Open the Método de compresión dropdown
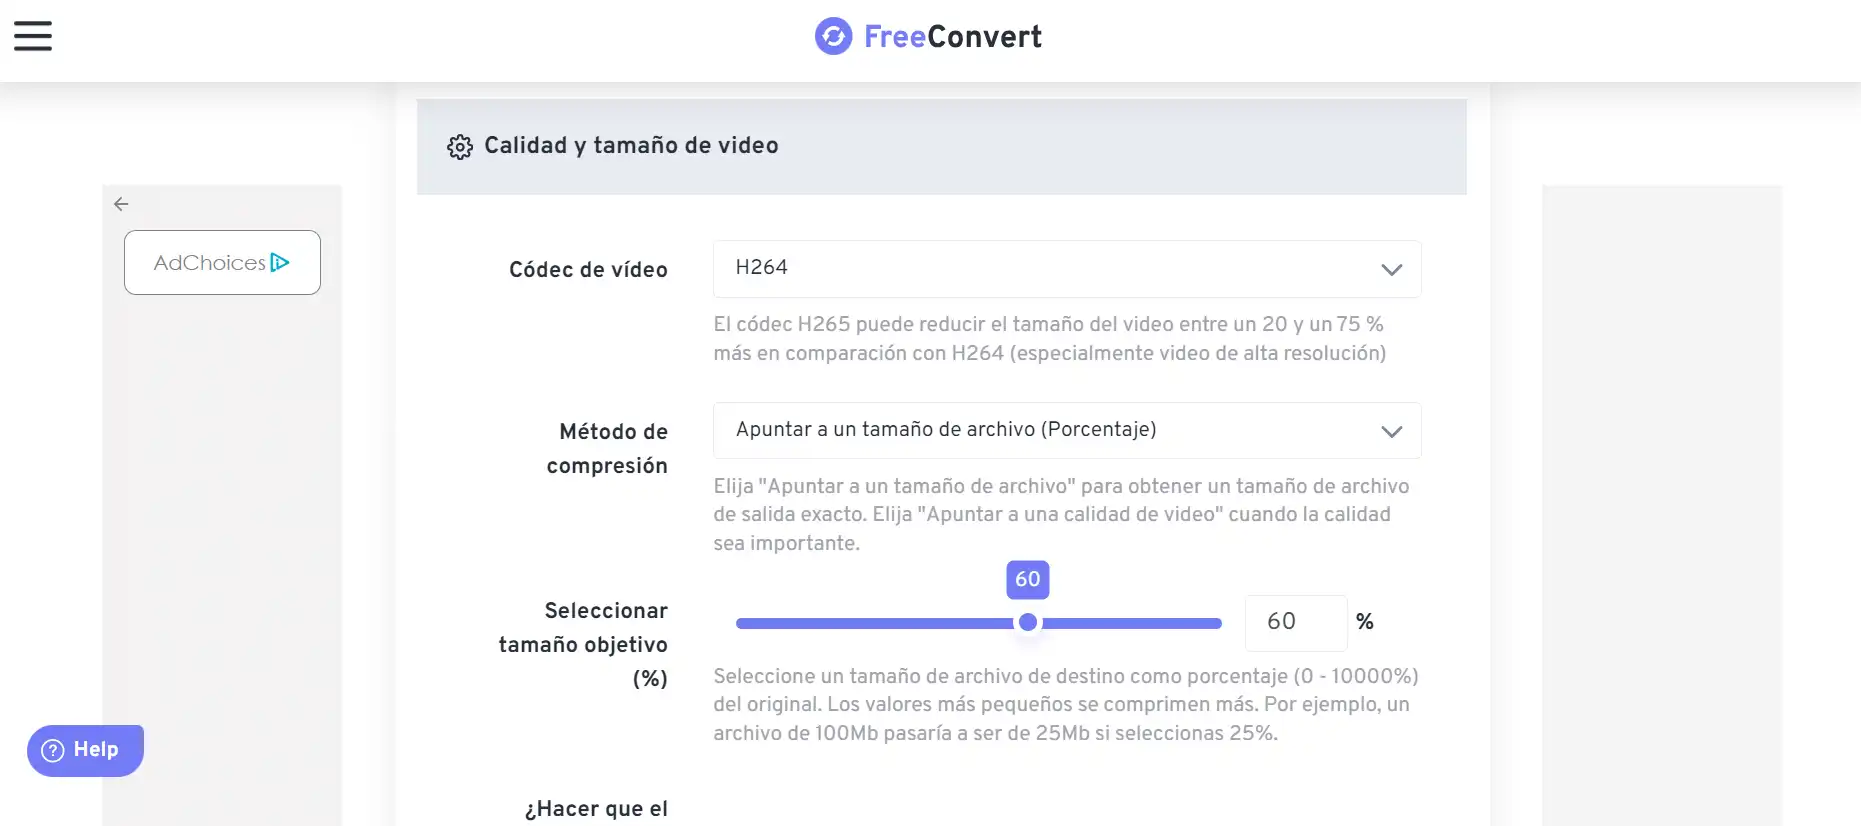Screen dimensions: 1861x826 point(1067,430)
